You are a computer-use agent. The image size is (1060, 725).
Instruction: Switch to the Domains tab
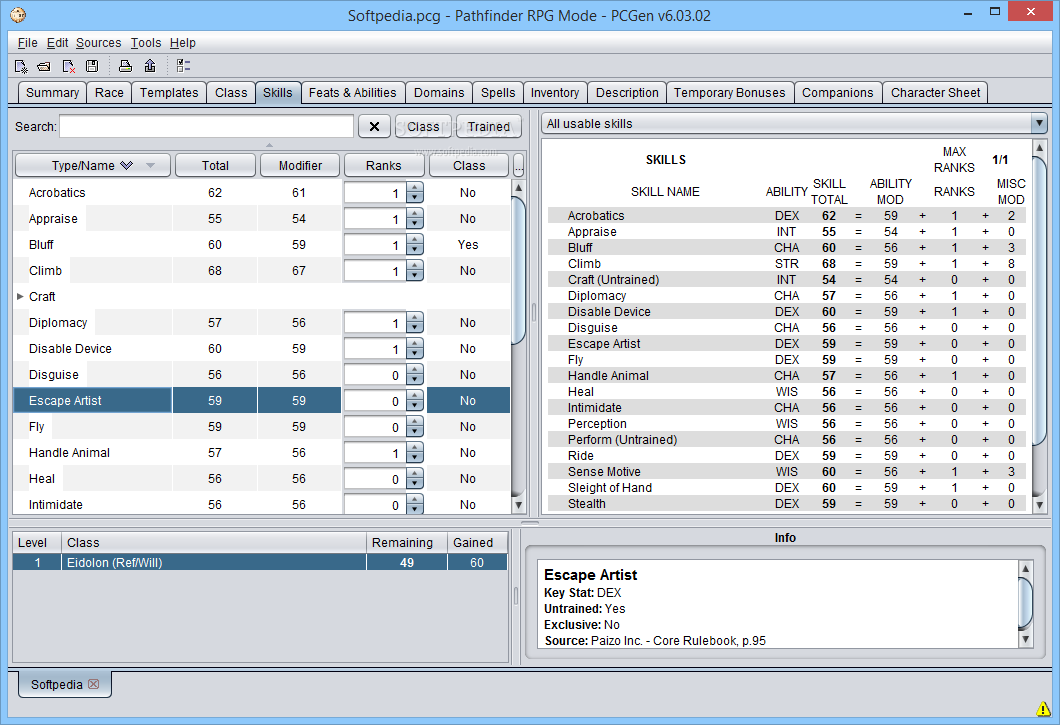tap(439, 93)
